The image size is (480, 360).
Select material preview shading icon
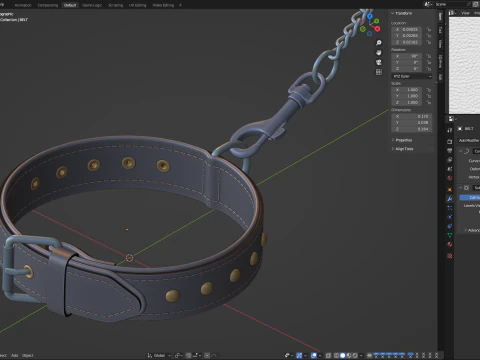coord(349,355)
